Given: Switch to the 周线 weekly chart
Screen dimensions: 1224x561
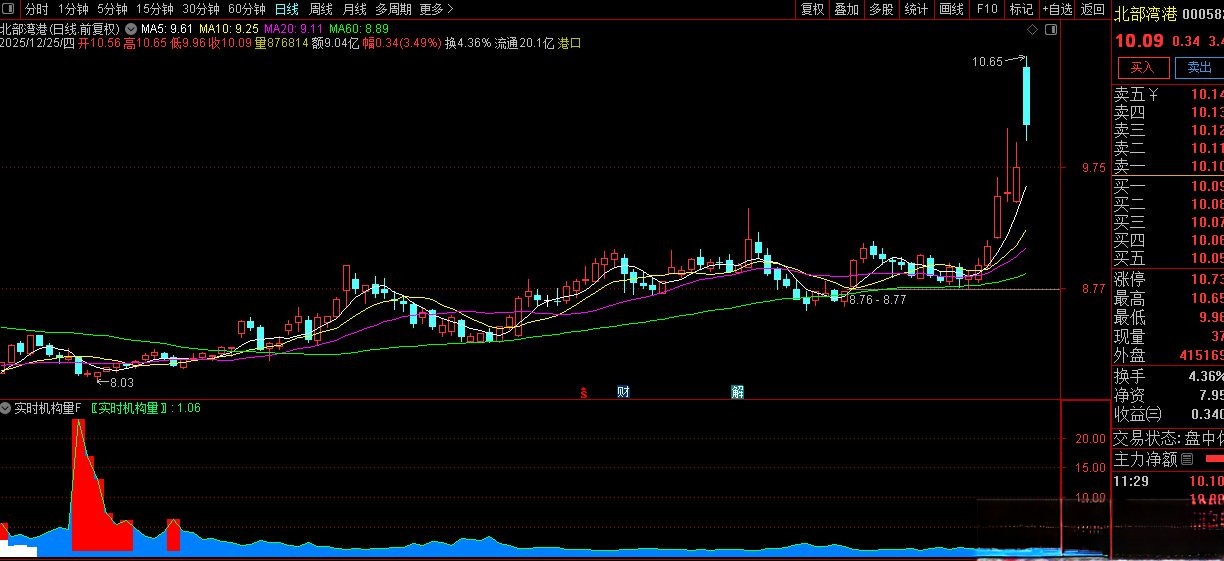Looking at the screenshot, I should point(320,9).
